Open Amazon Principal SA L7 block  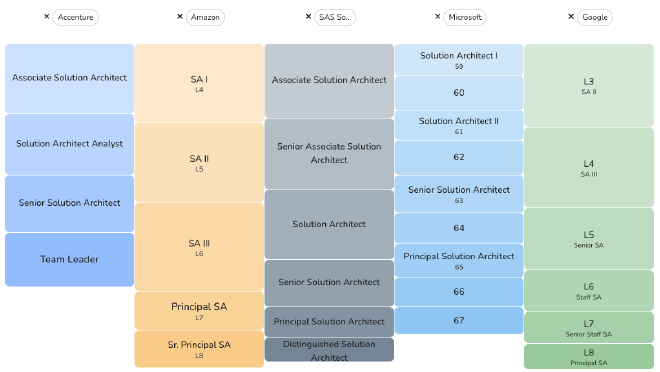pos(199,311)
